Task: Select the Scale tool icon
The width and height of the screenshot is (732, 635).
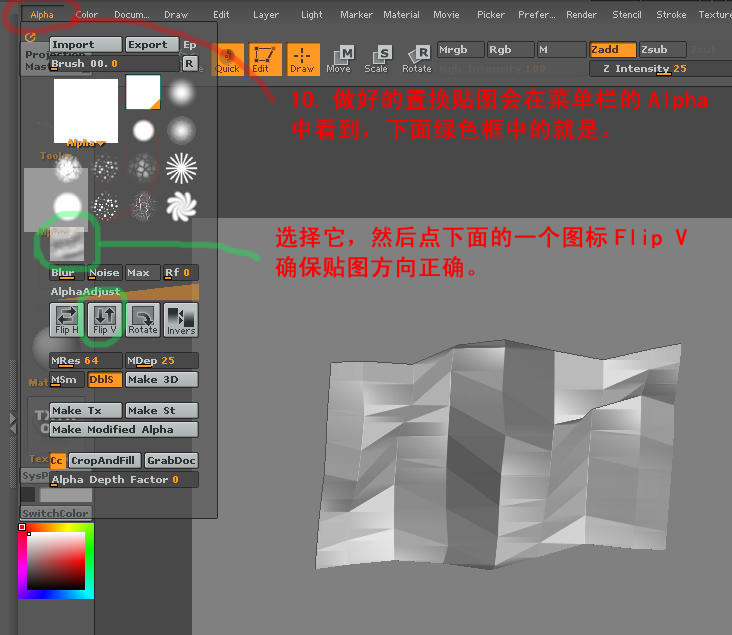Action: tap(377, 59)
